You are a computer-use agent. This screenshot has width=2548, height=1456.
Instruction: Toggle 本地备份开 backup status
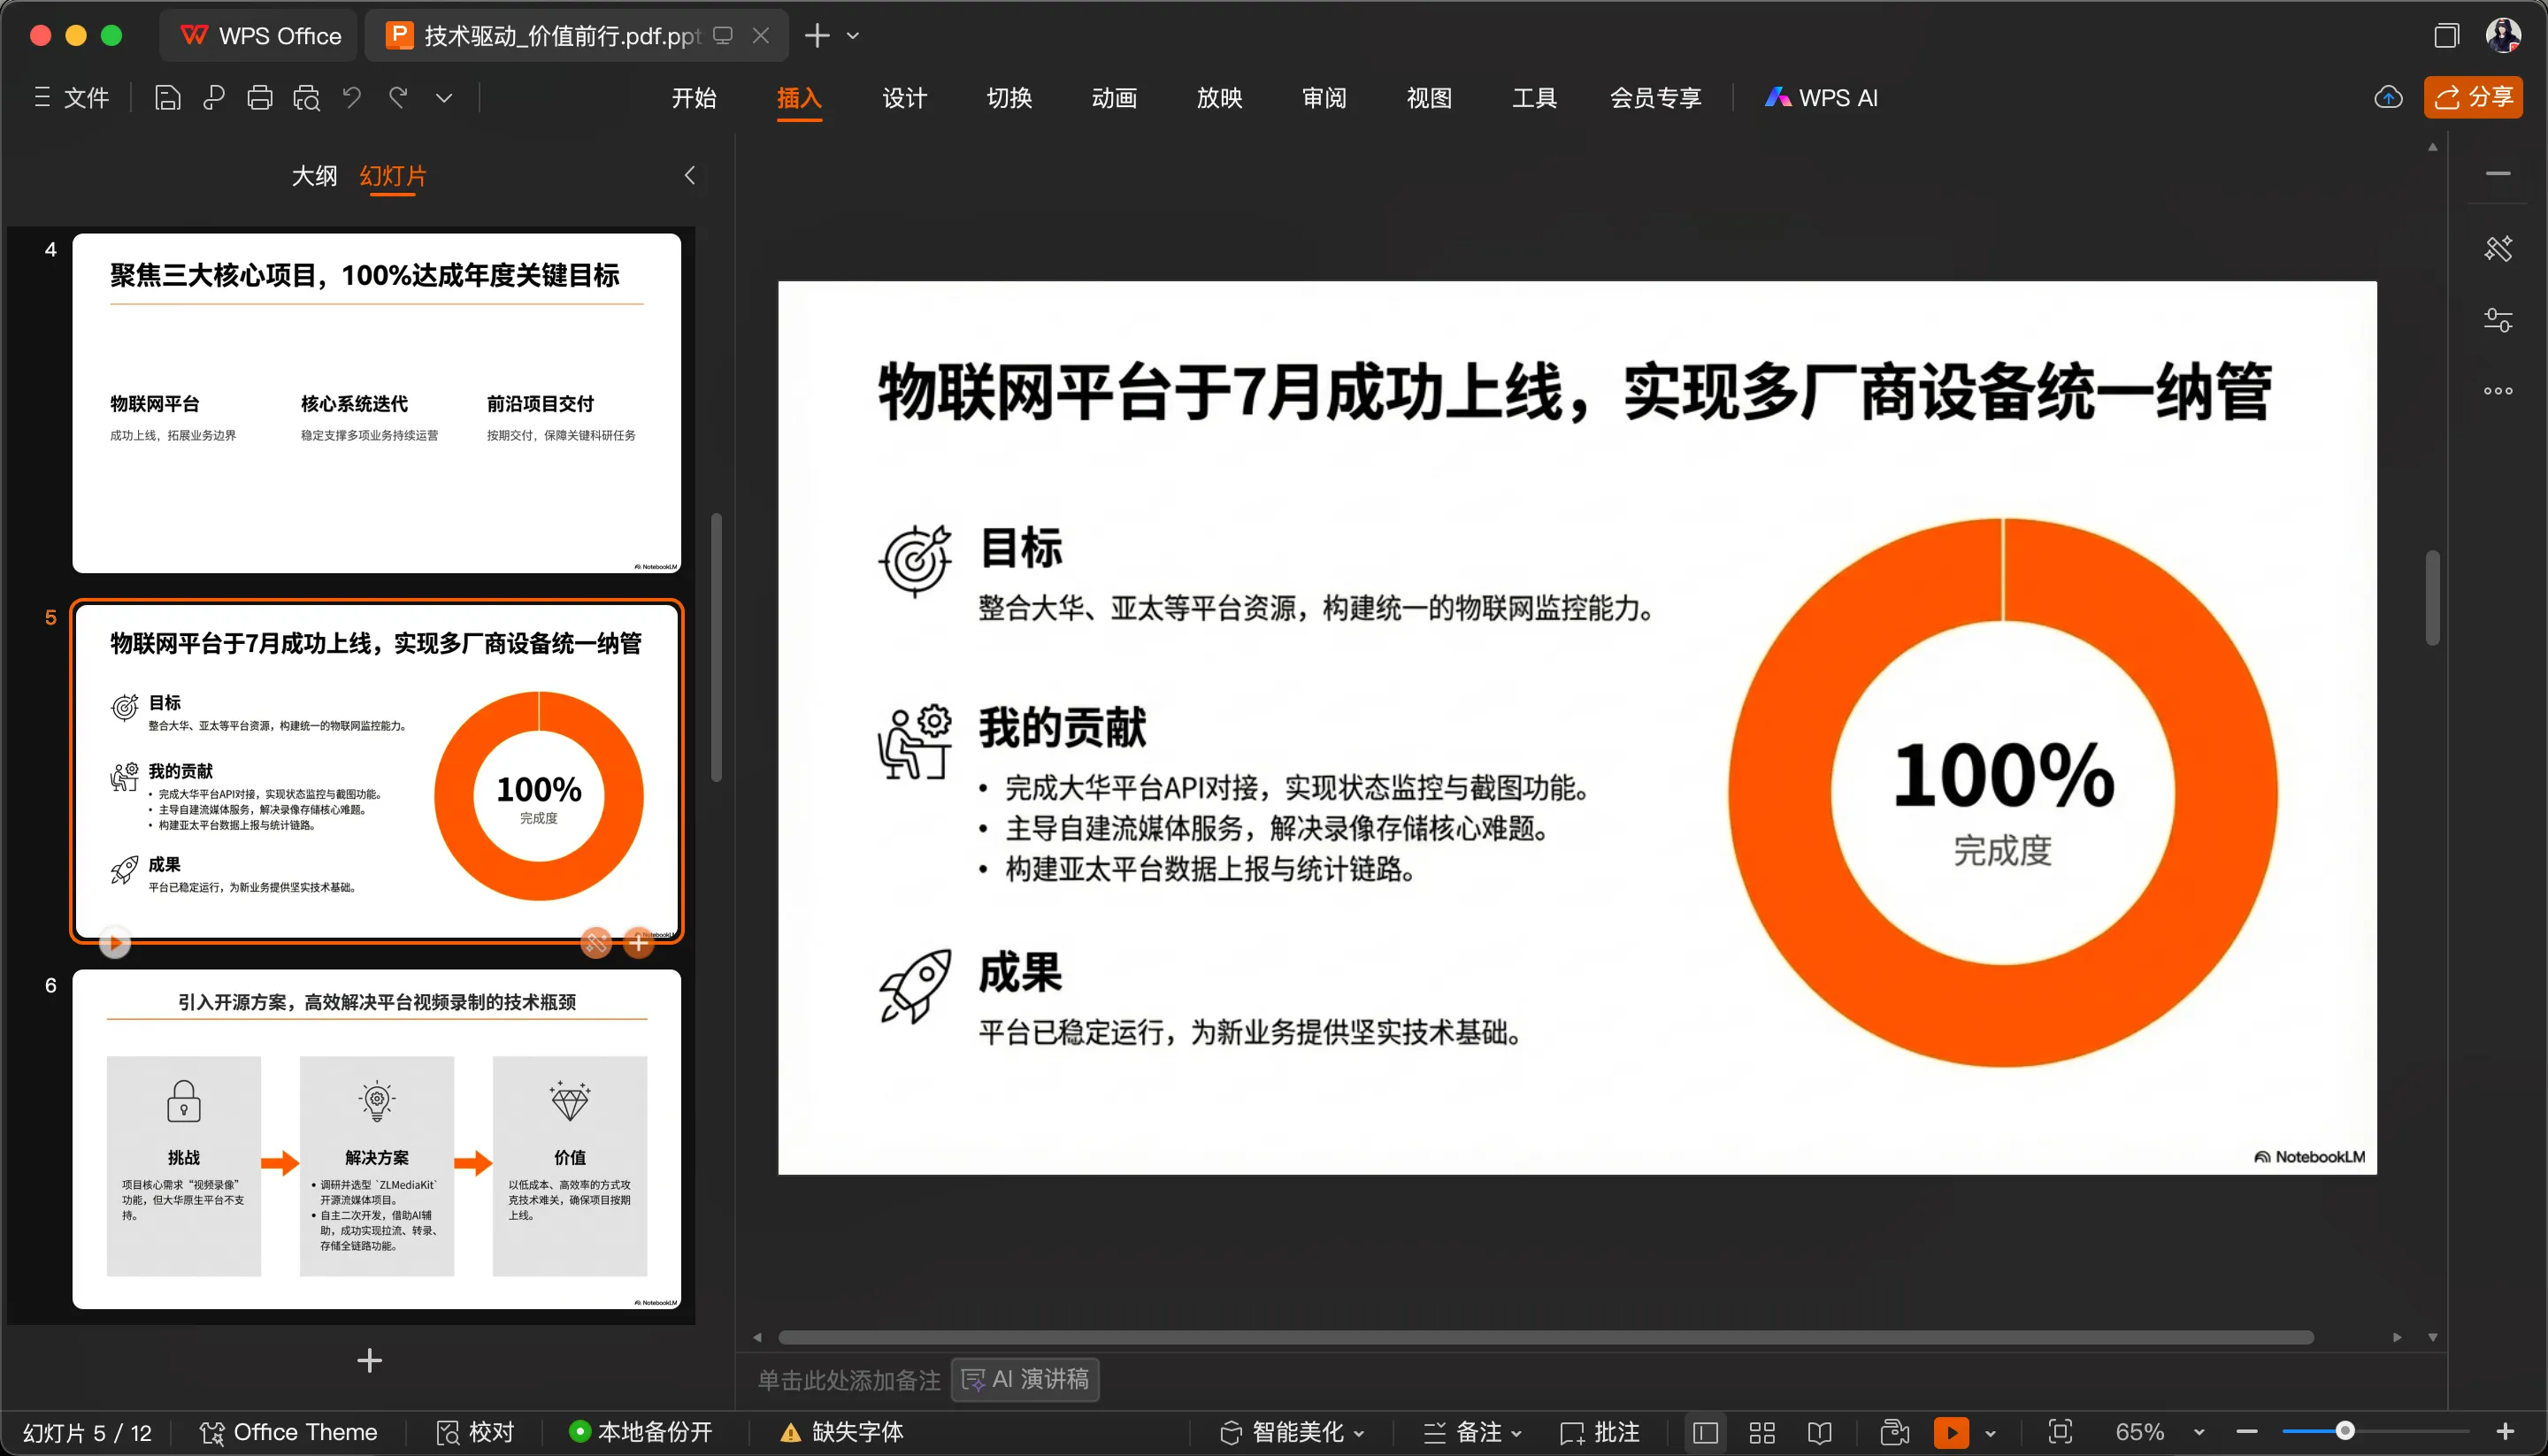pyautogui.click(x=640, y=1432)
